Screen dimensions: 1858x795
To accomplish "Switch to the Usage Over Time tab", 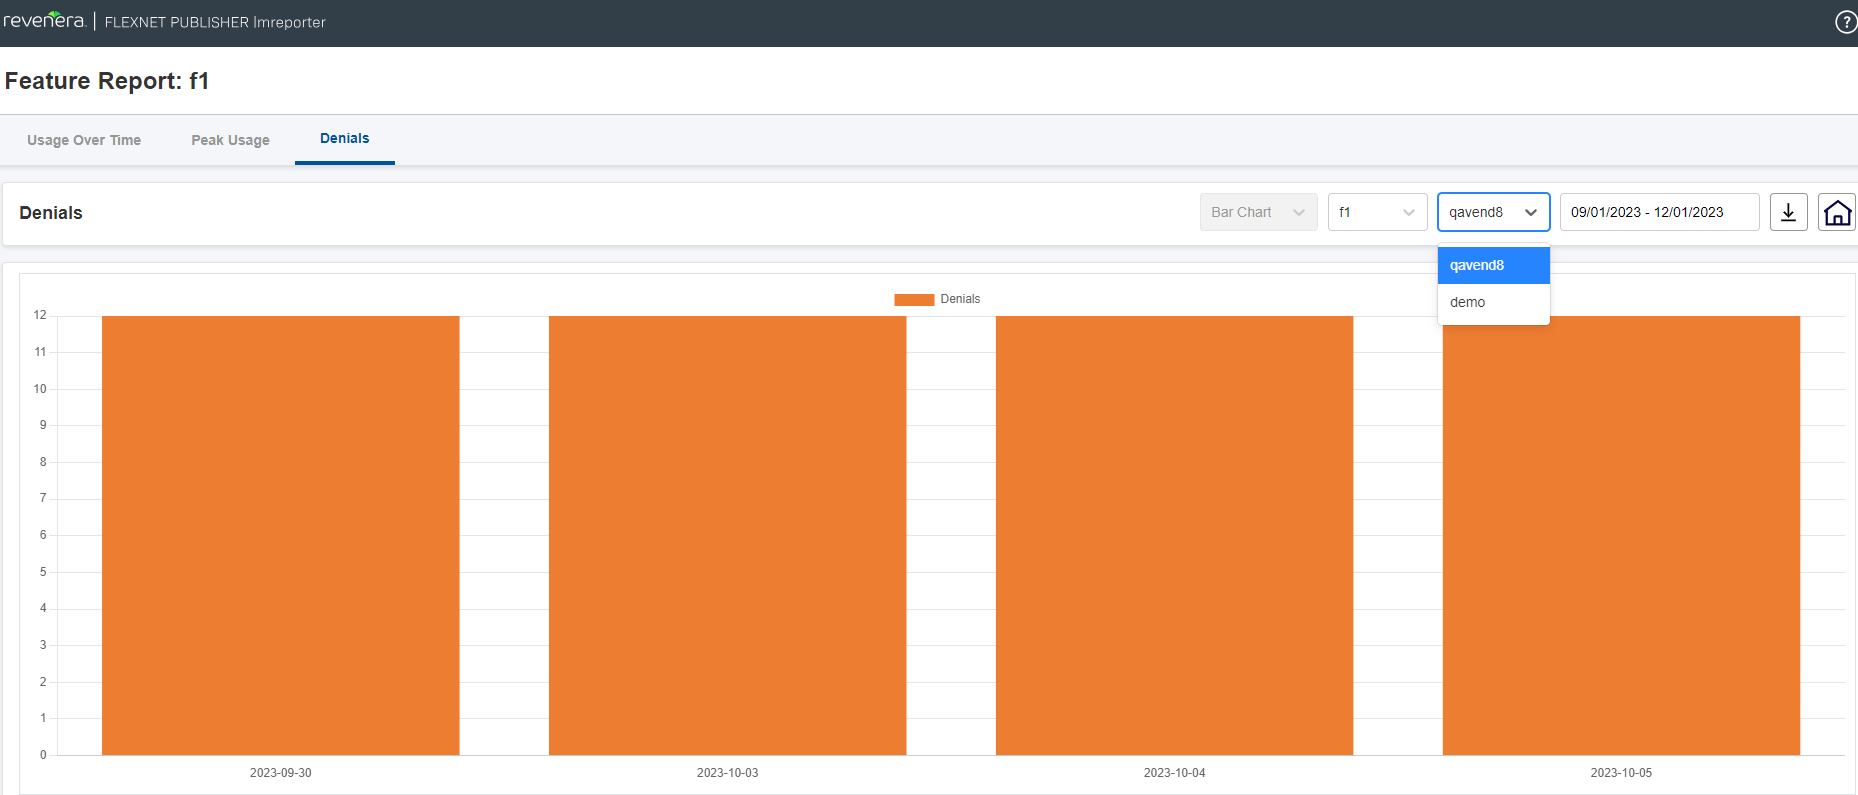I will click(84, 140).
